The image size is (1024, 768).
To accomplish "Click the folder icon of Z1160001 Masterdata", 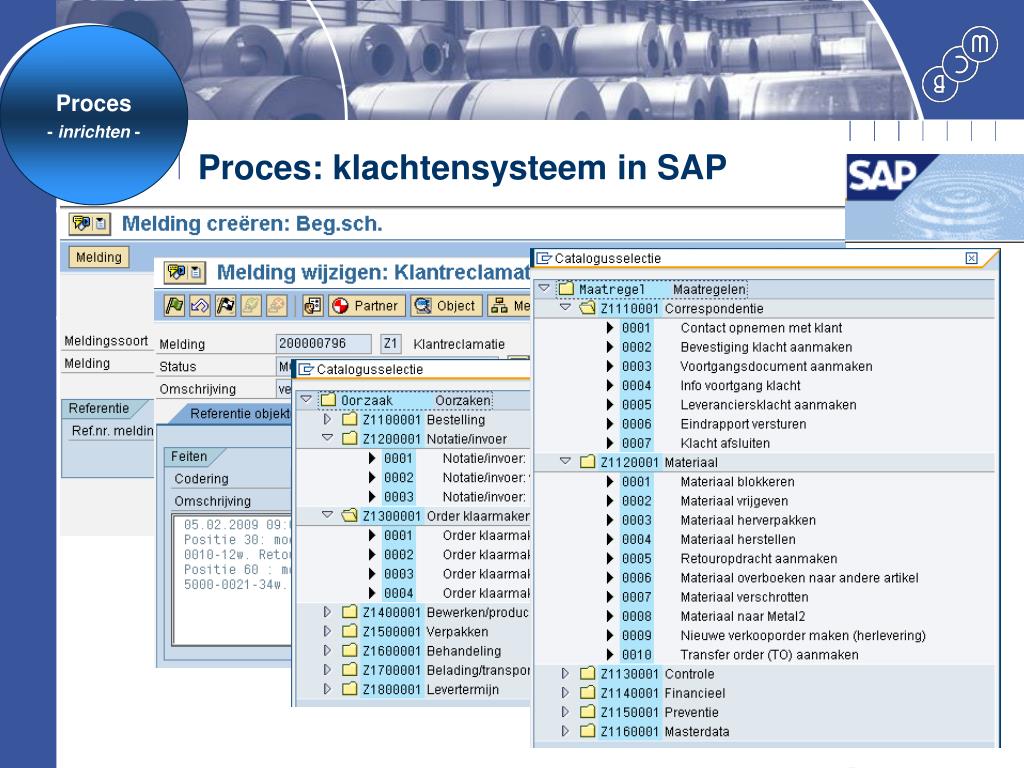I will click(587, 731).
